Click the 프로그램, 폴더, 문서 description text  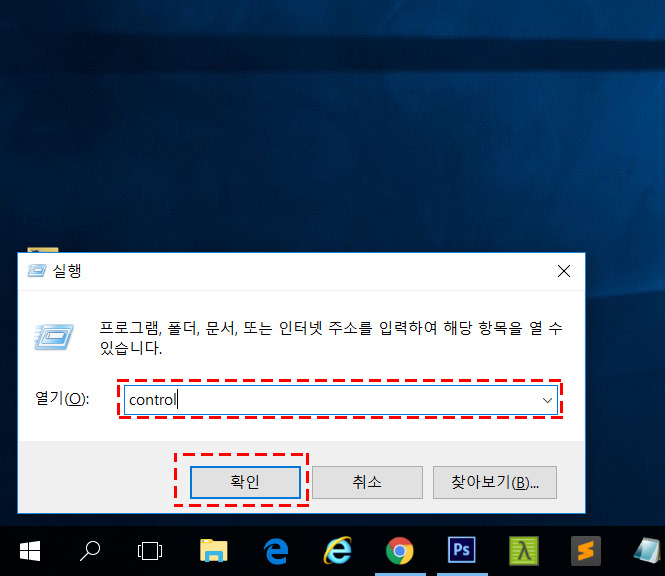(331, 338)
